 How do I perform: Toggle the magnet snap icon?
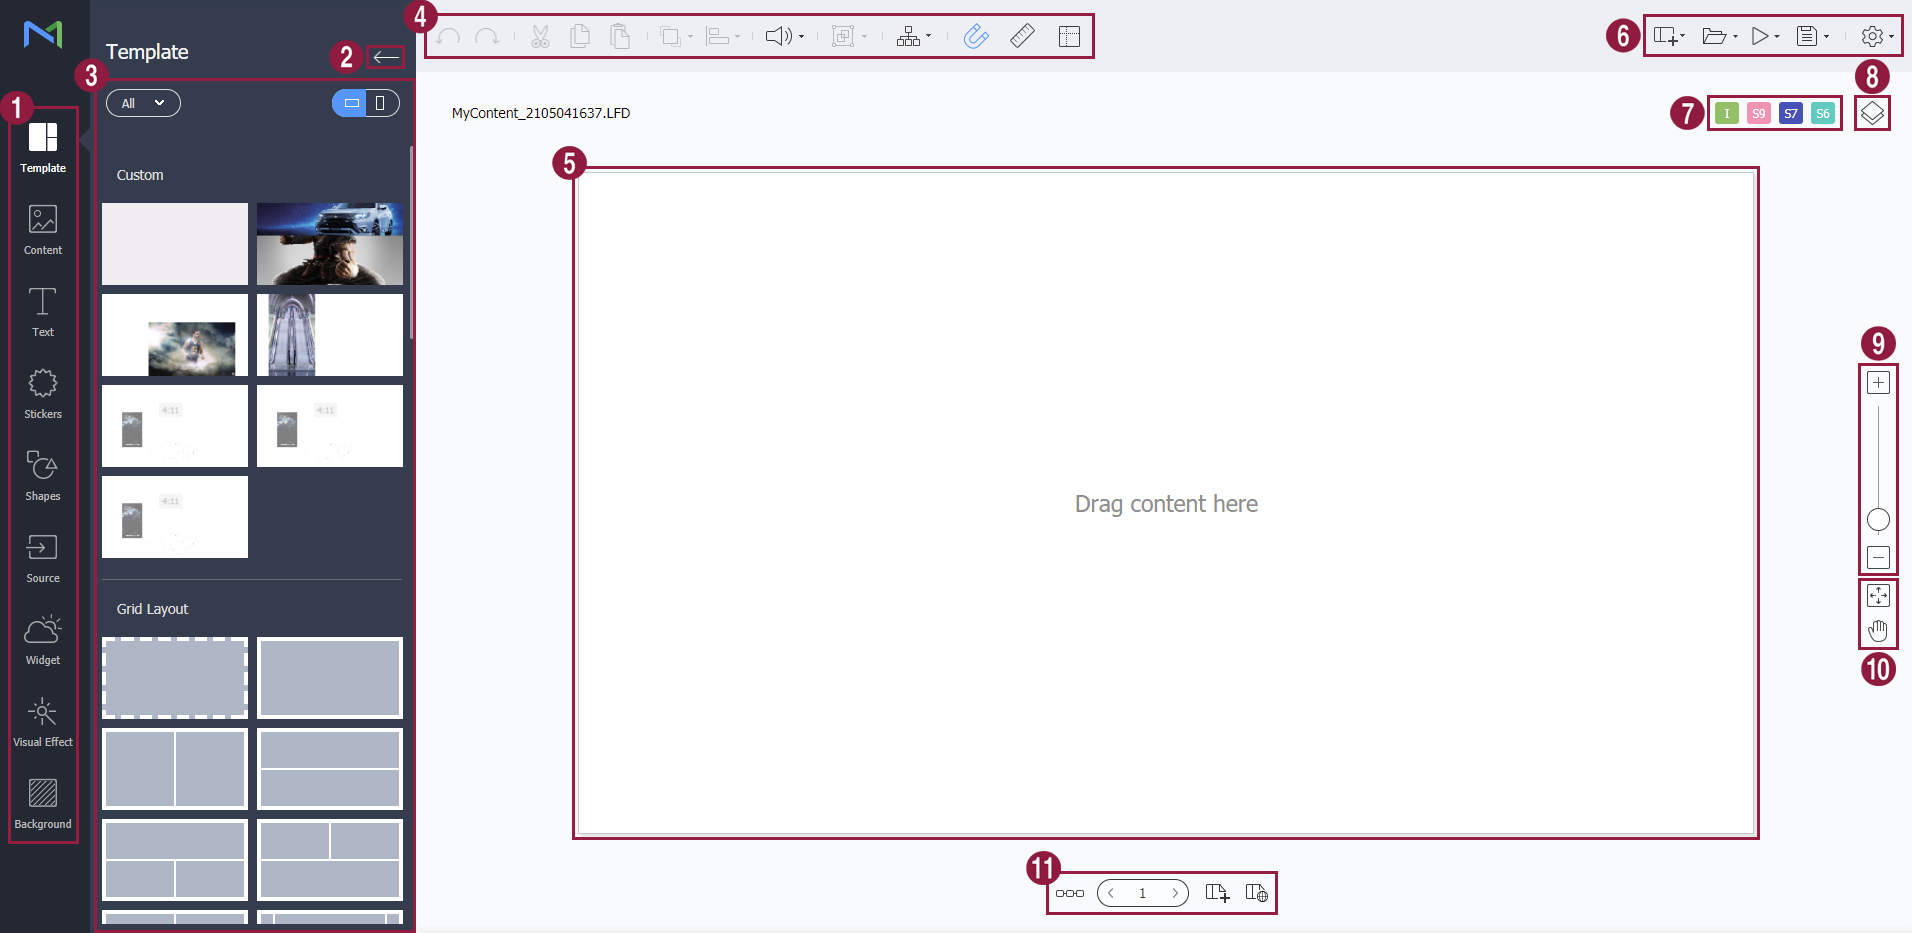[x=976, y=37]
